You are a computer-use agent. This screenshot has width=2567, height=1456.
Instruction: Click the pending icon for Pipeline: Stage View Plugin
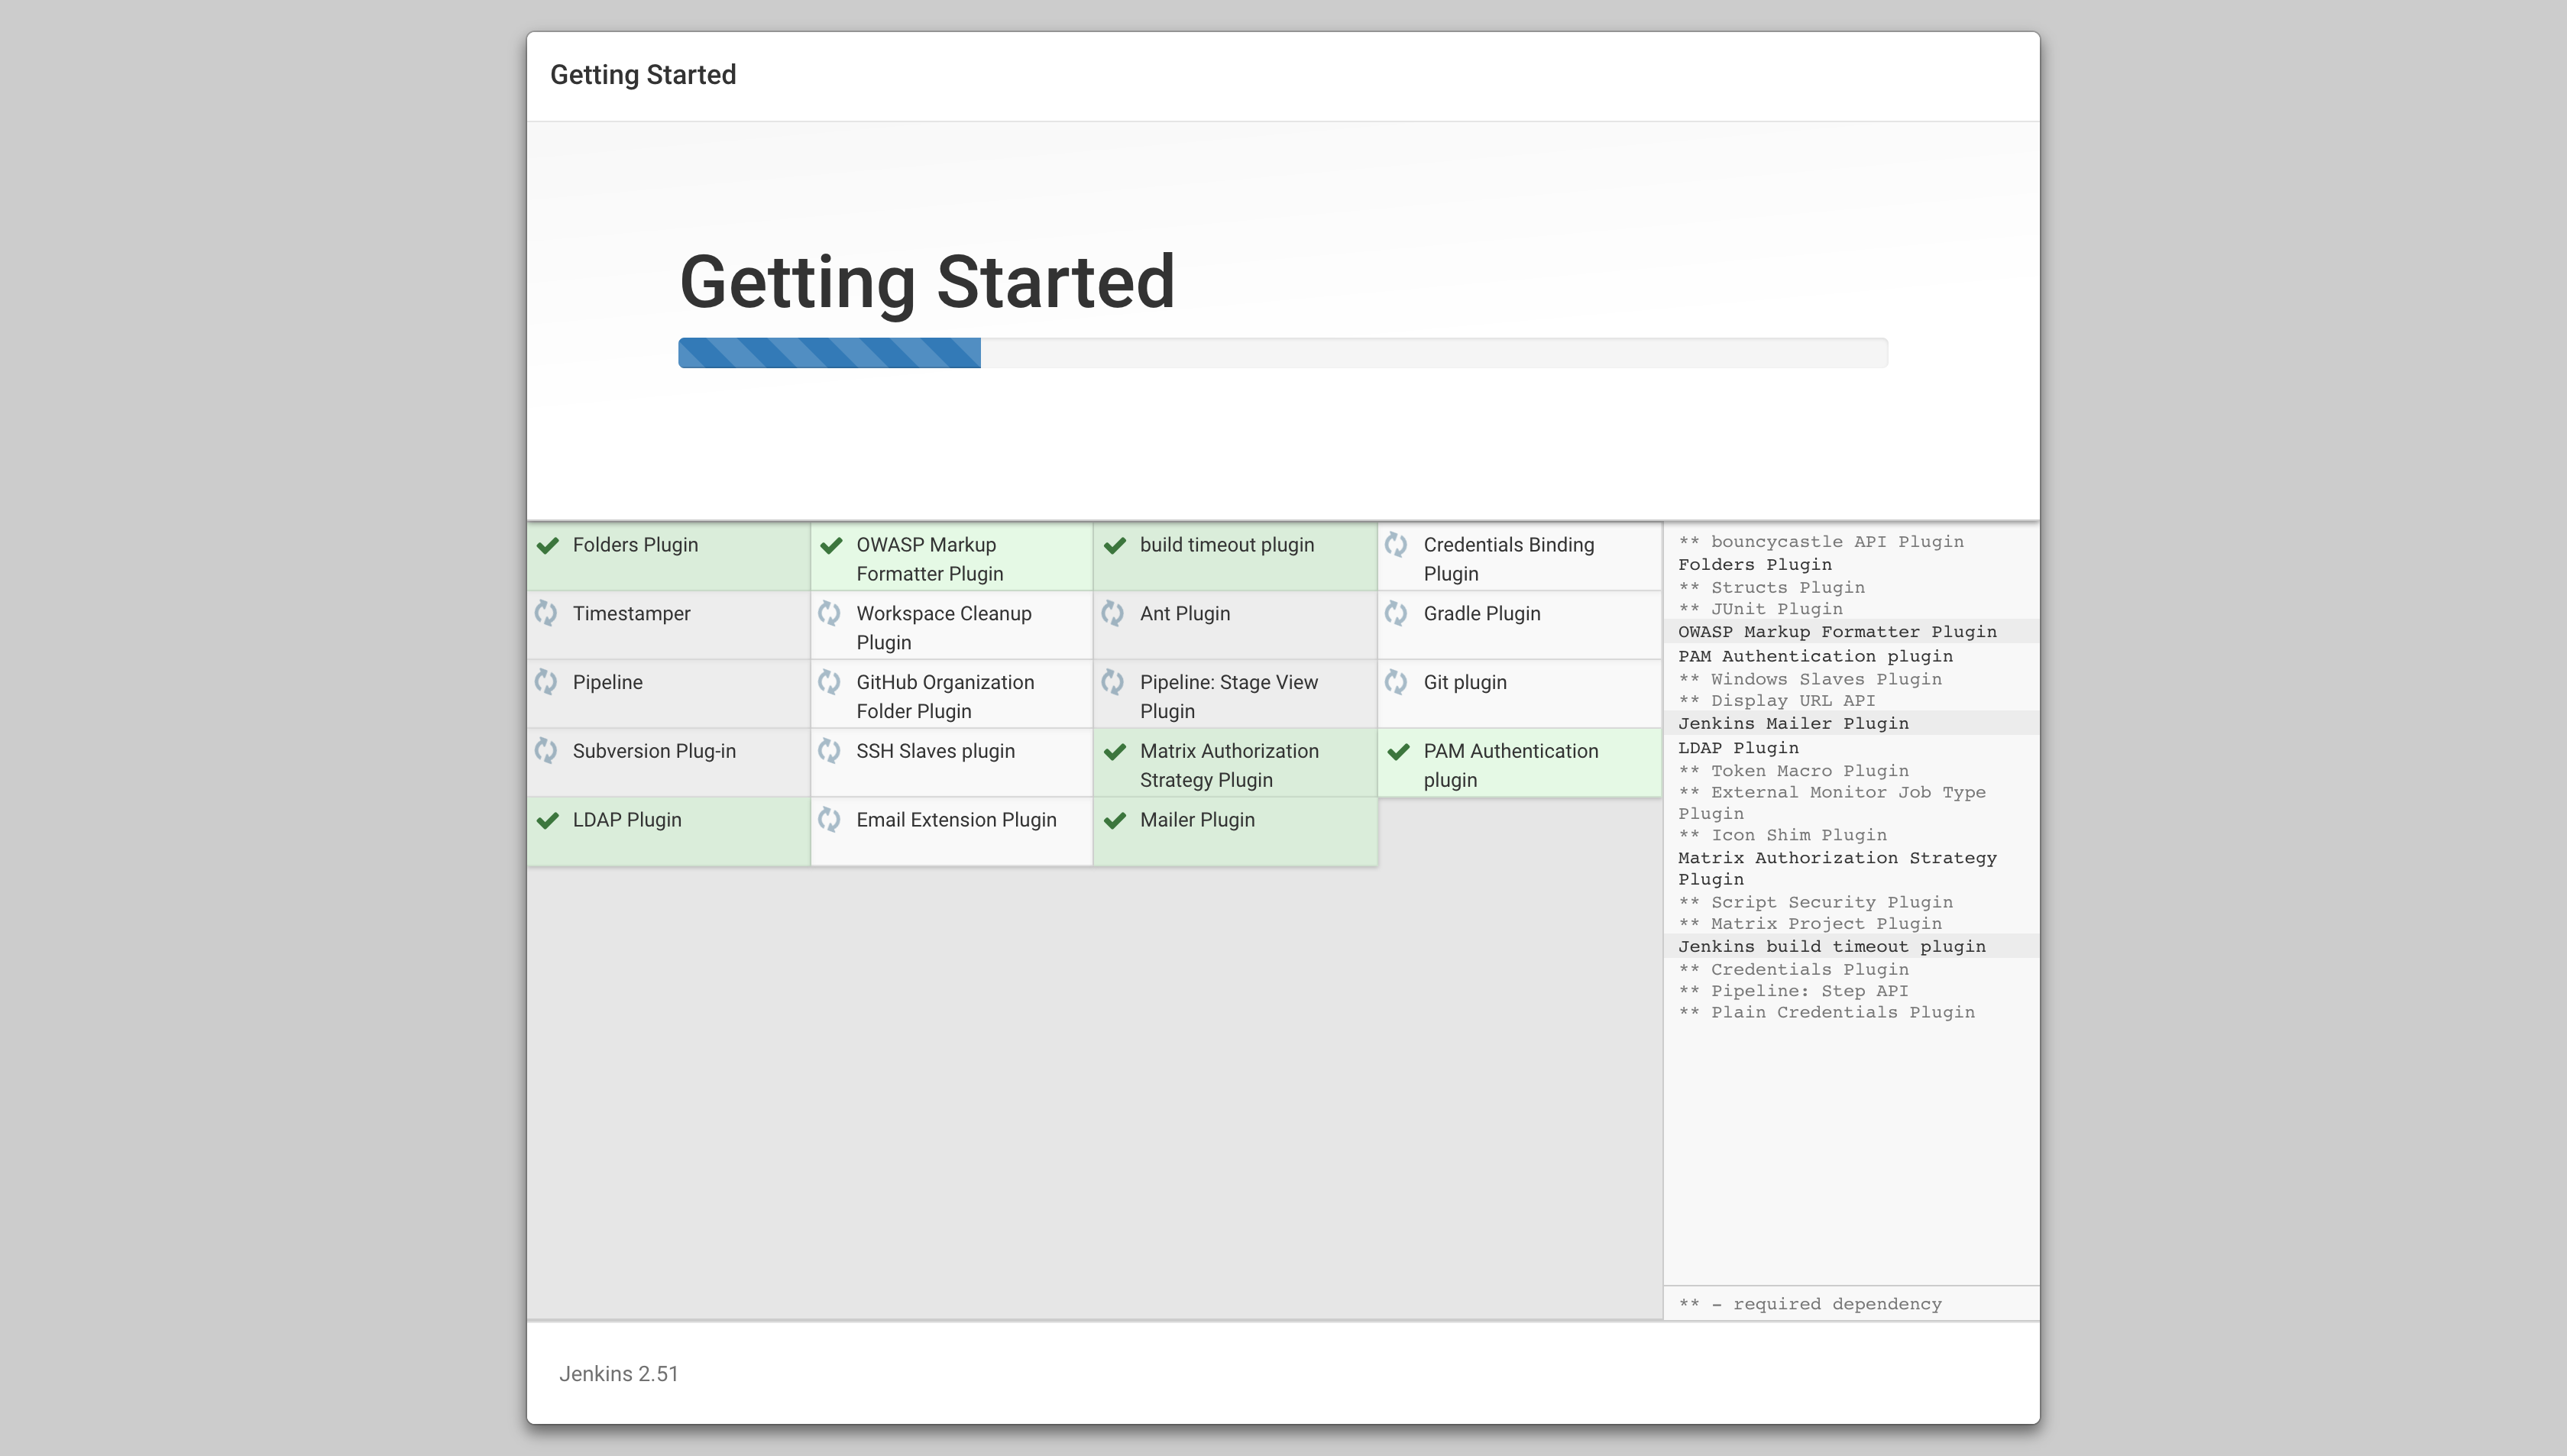(x=1113, y=683)
